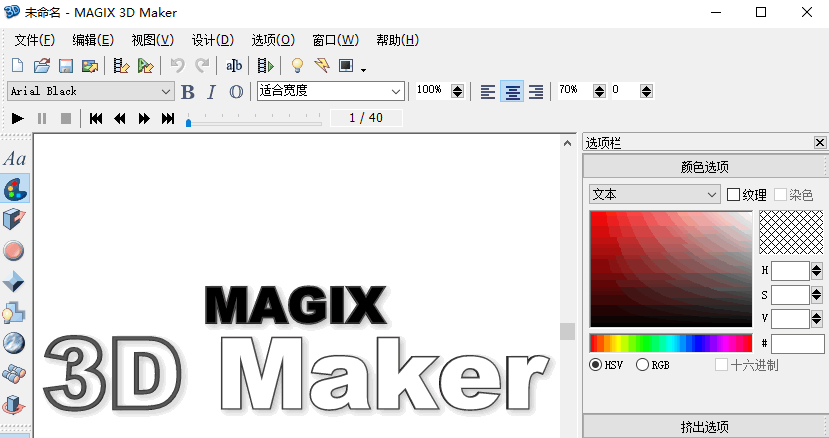Click the New document icon
This screenshot has width=829, height=438.
click(x=17, y=66)
